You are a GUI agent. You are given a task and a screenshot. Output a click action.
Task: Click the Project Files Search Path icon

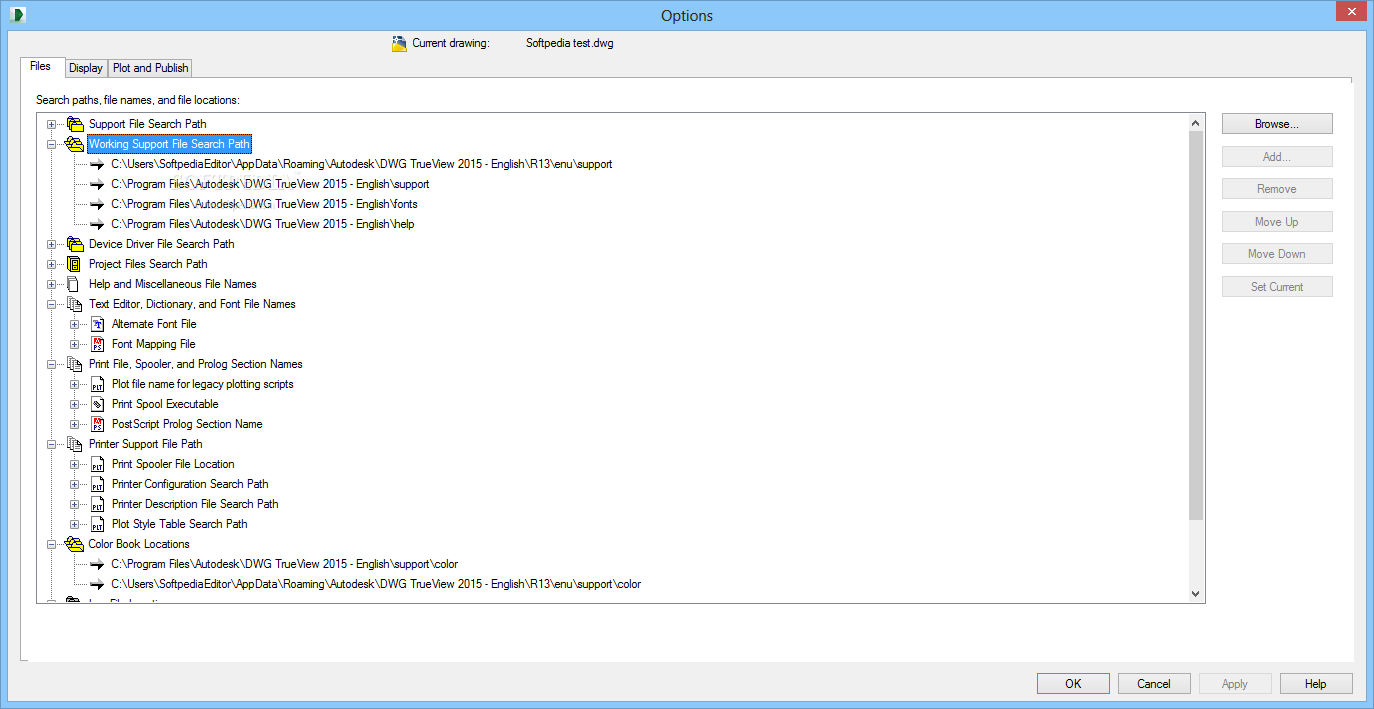73,264
